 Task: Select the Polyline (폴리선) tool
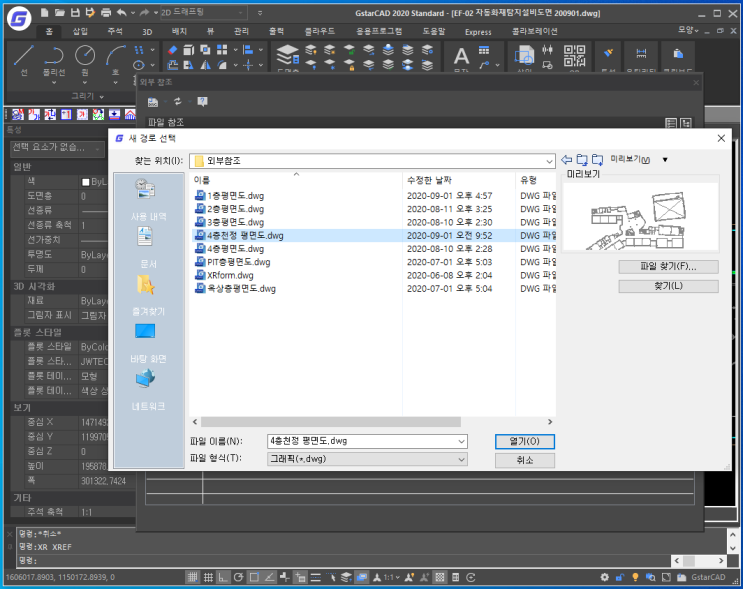point(54,61)
